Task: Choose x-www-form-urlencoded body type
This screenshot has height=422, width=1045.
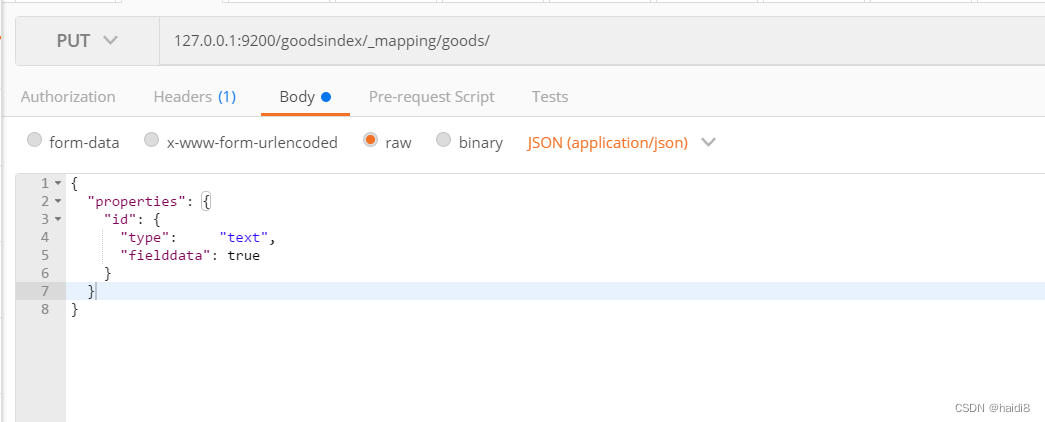Action: tap(152, 141)
